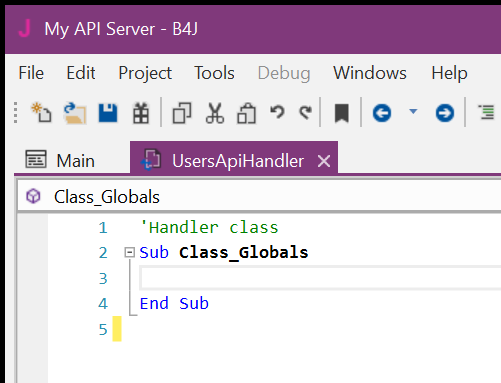Collapse the Sub Class_Globals code block
Screen dimensions: 501x383
click(129, 252)
